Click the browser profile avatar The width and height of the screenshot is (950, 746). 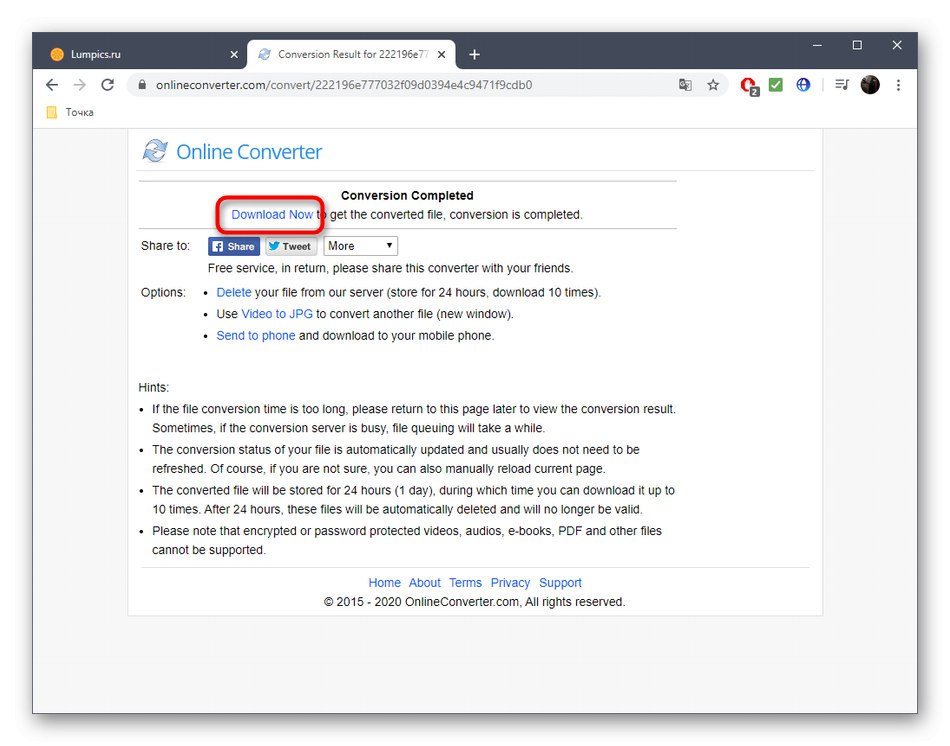click(x=869, y=85)
